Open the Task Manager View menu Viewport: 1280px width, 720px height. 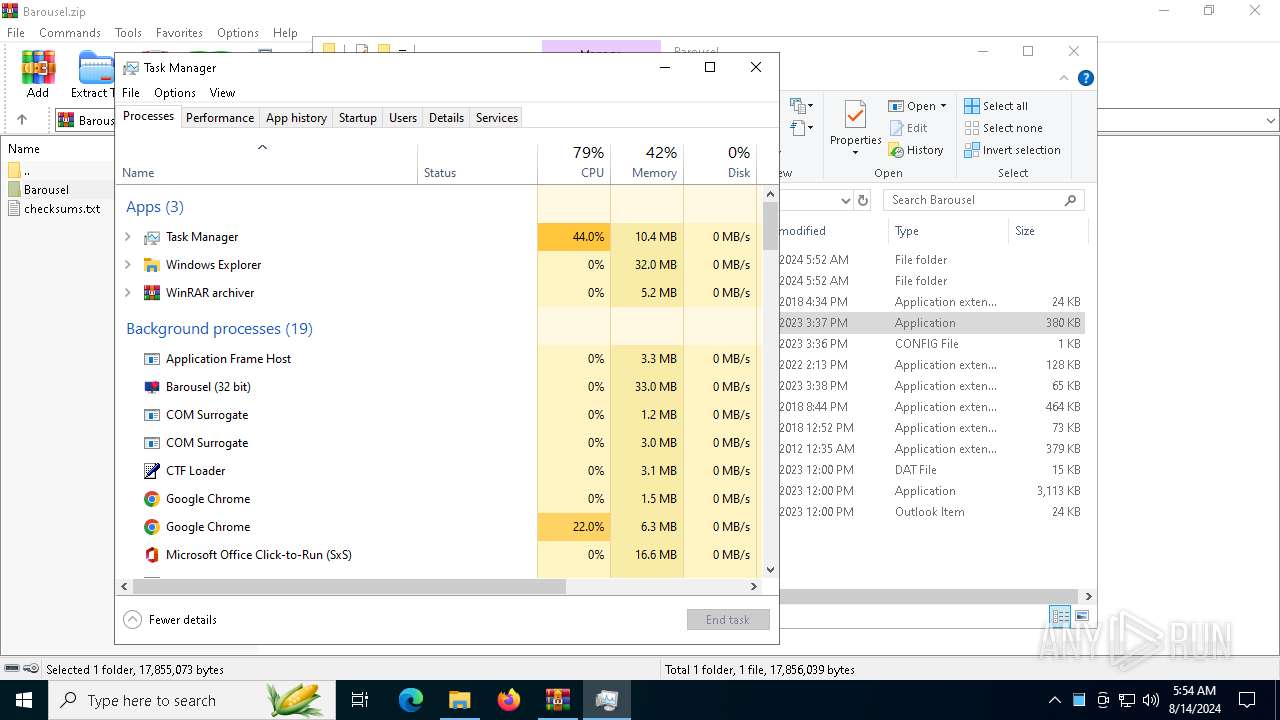222,93
